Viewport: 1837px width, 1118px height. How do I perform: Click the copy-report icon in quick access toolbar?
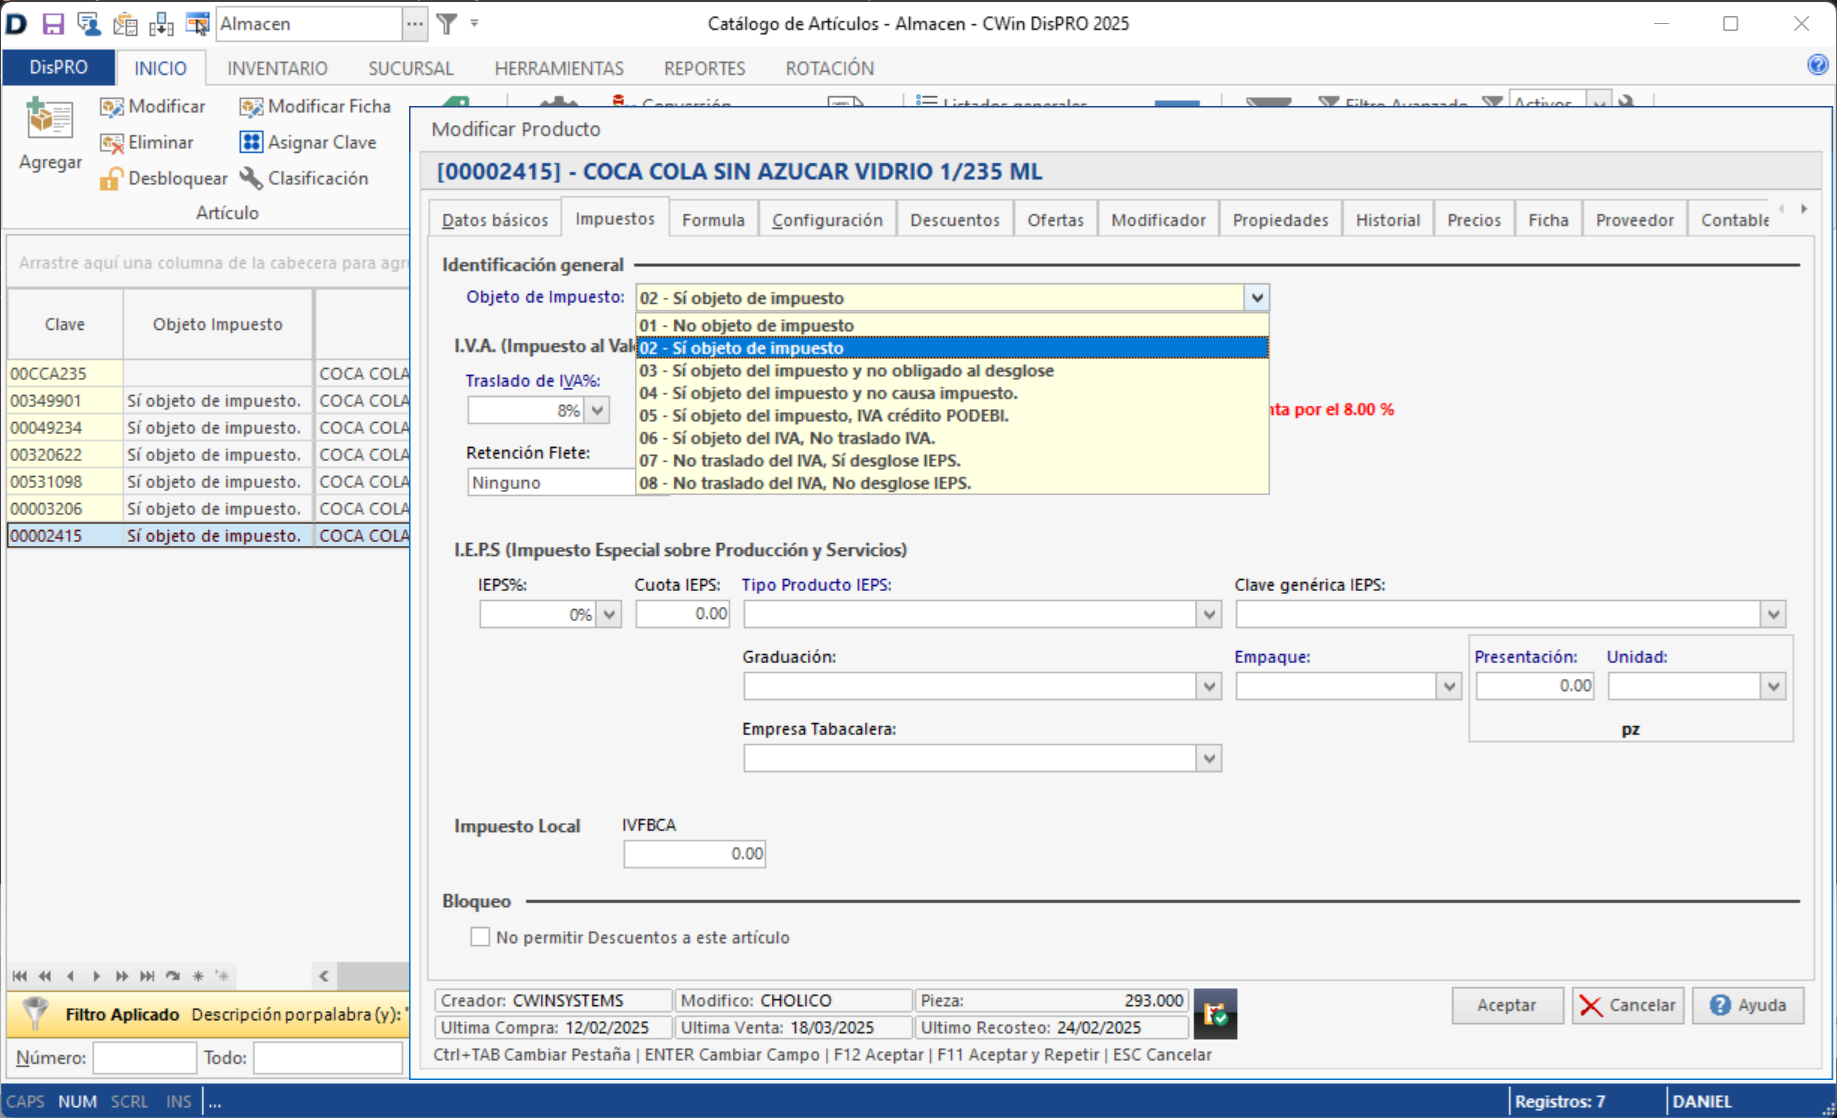pyautogui.click(x=125, y=24)
